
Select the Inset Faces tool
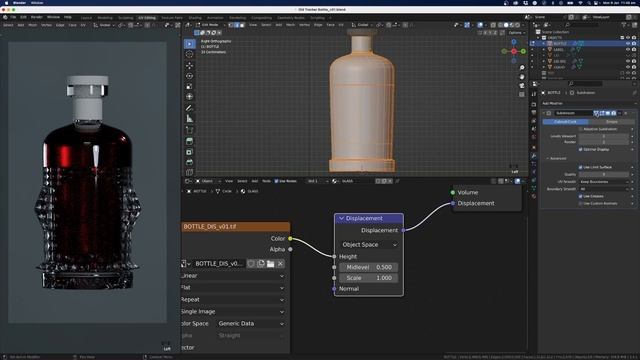point(189,152)
